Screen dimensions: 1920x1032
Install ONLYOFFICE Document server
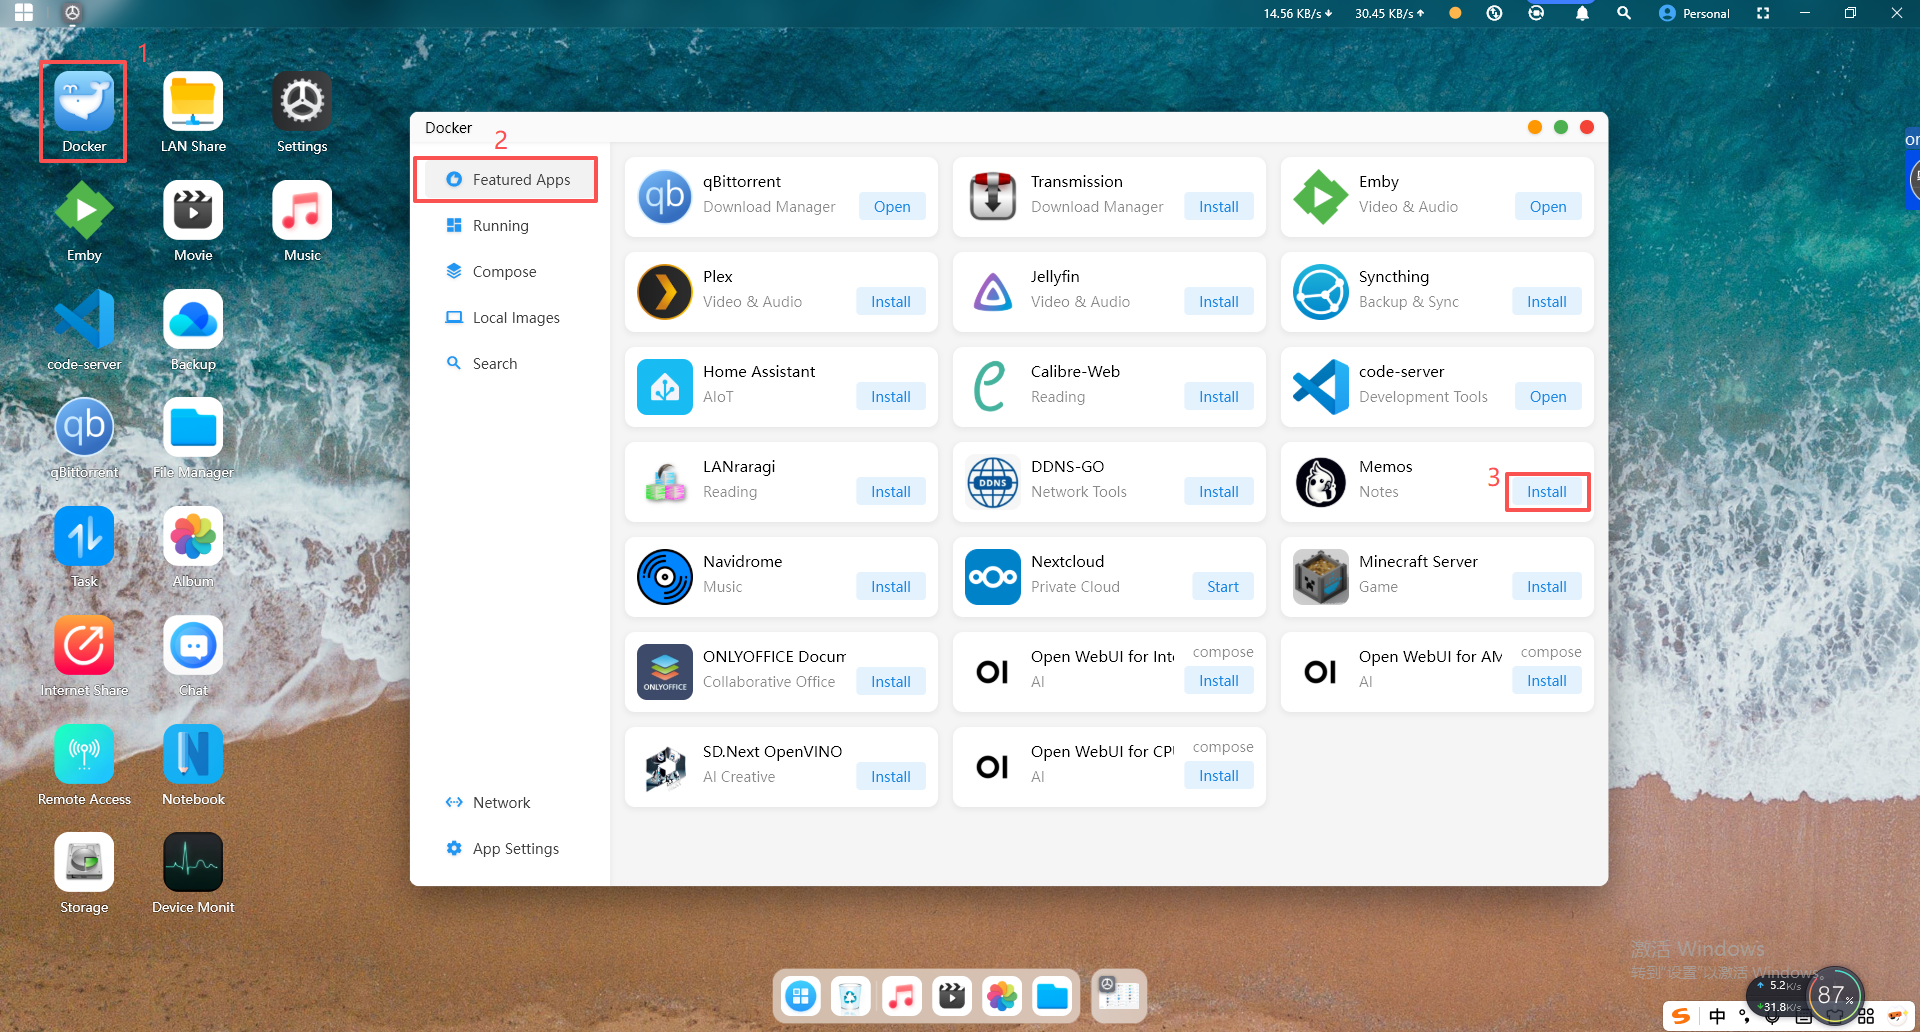click(891, 682)
